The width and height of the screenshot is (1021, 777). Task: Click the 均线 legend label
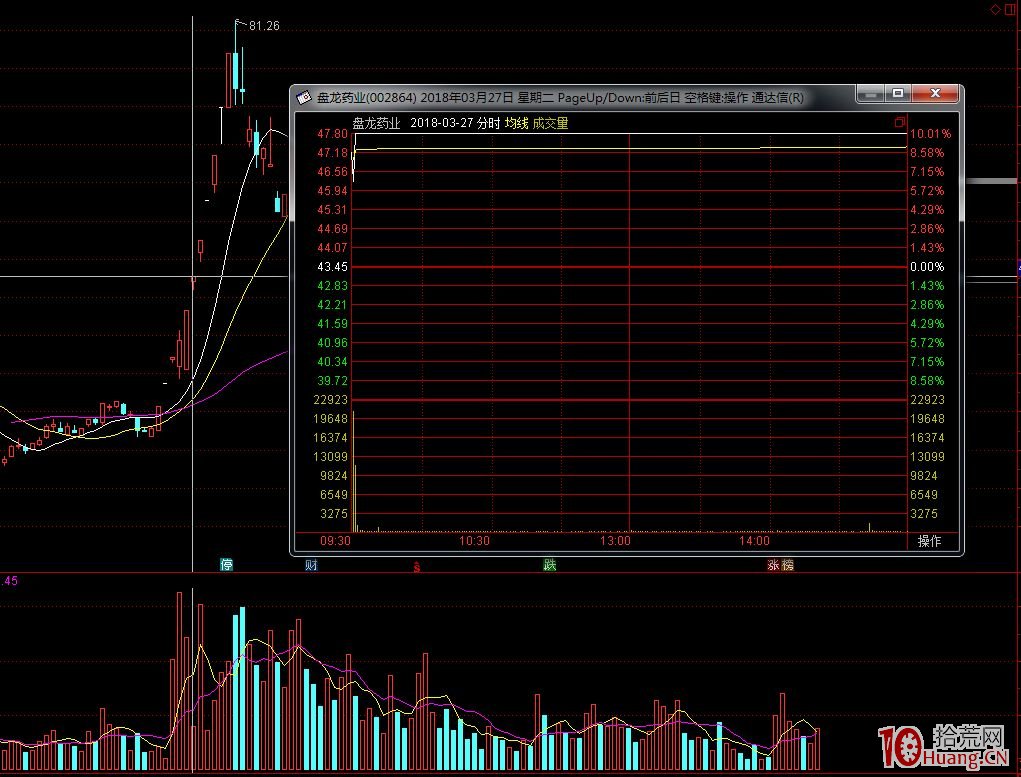(x=516, y=123)
